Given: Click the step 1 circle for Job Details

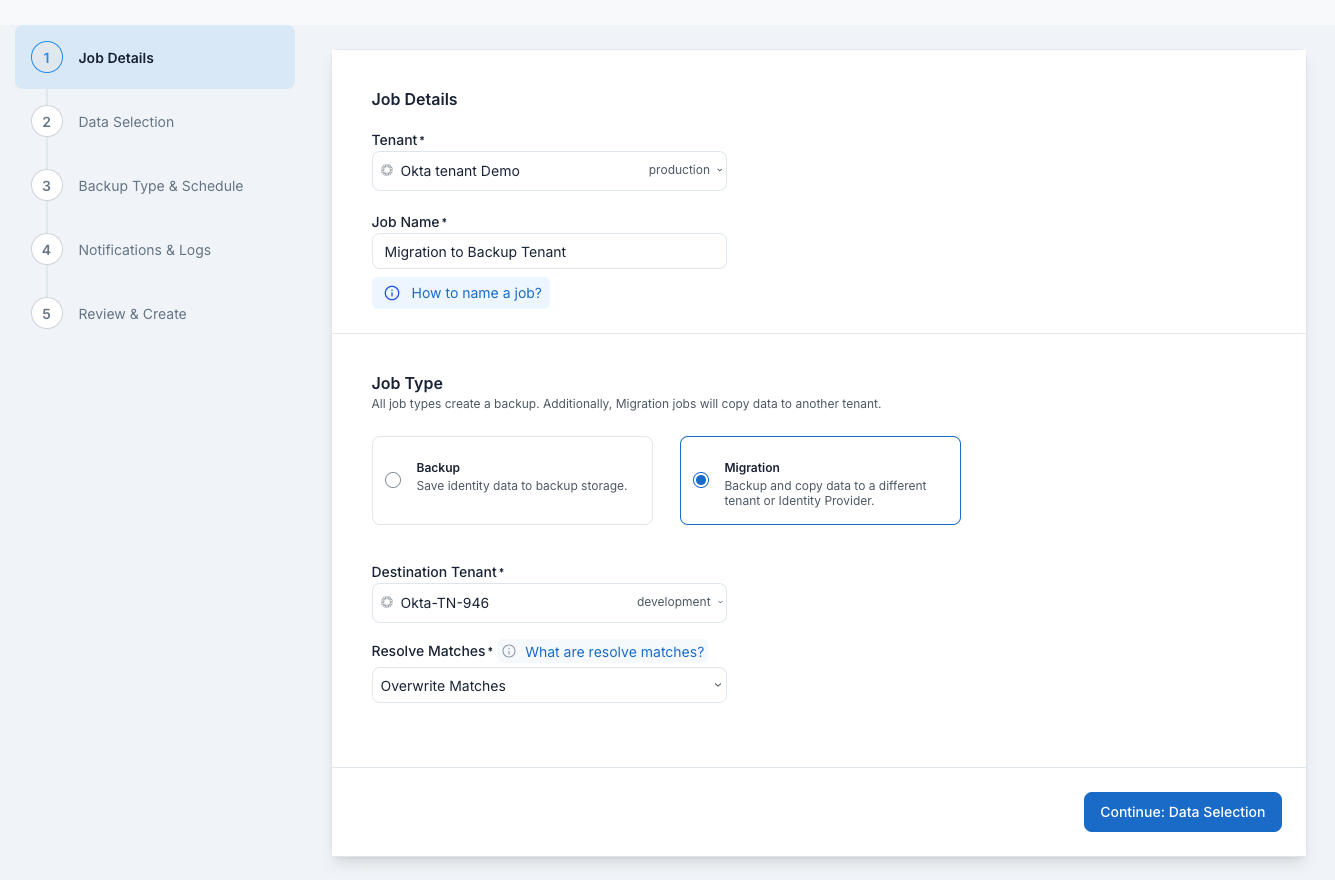Looking at the screenshot, I should (46, 57).
